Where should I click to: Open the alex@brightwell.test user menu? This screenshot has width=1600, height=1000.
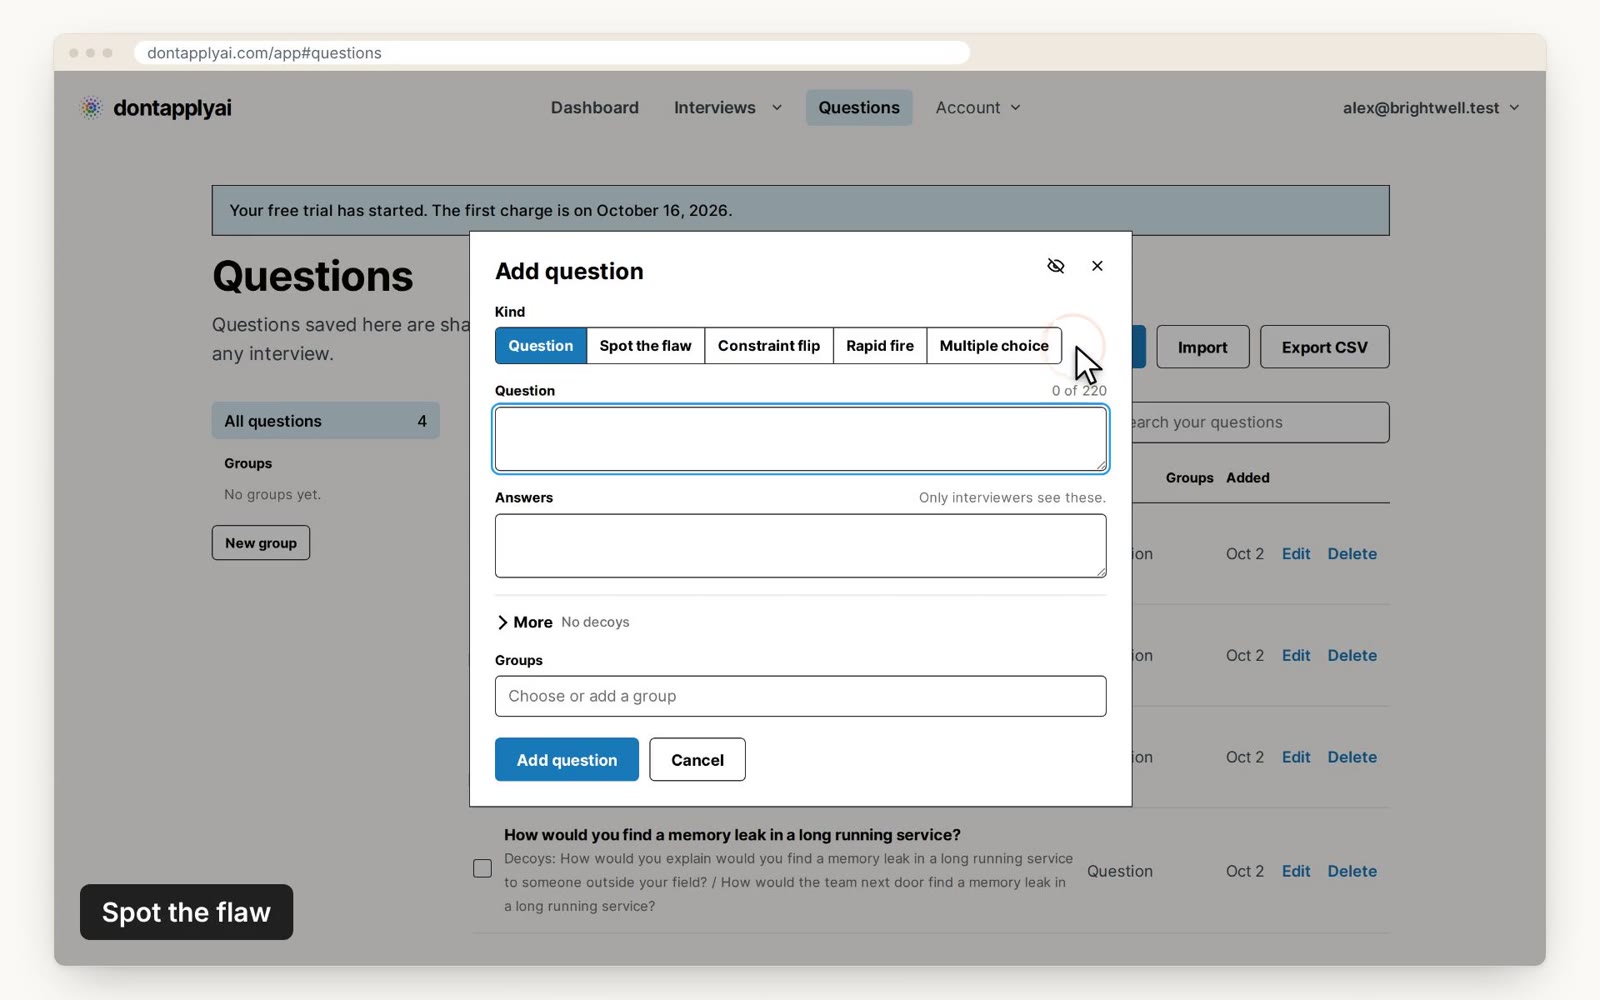pyautogui.click(x=1430, y=108)
